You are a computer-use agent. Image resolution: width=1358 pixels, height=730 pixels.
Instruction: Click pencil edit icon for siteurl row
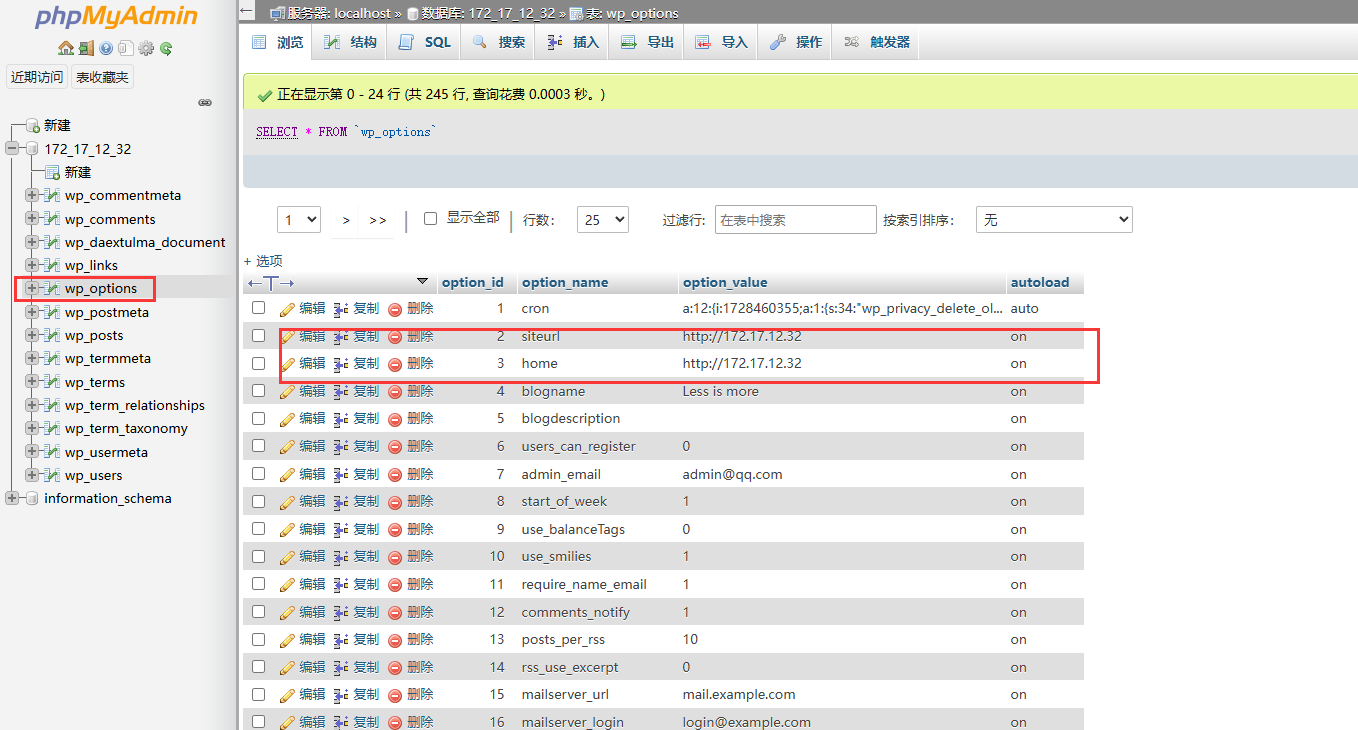pyautogui.click(x=288, y=337)
